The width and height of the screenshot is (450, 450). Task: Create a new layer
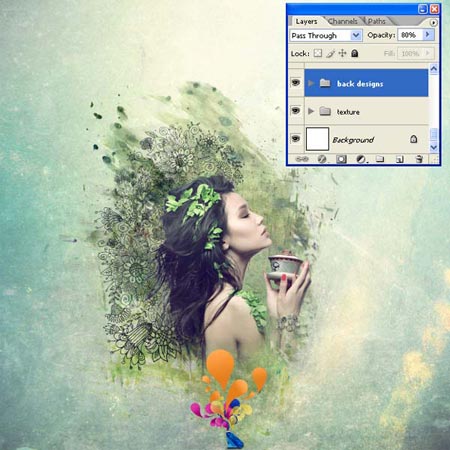400,159
